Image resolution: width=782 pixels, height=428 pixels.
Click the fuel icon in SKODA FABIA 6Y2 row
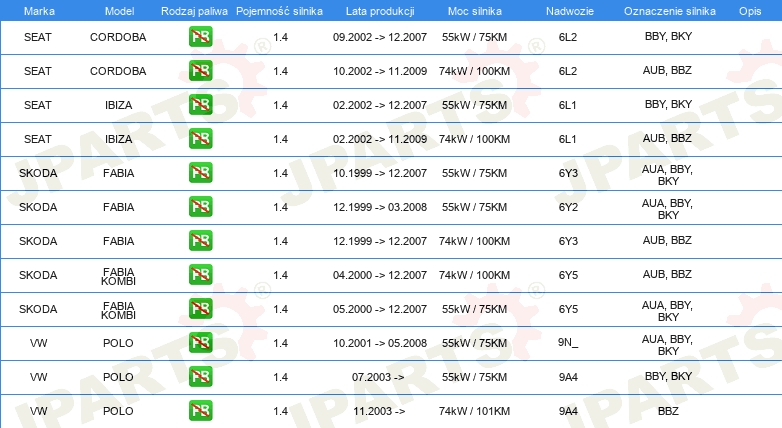click(x=200, y=207)
